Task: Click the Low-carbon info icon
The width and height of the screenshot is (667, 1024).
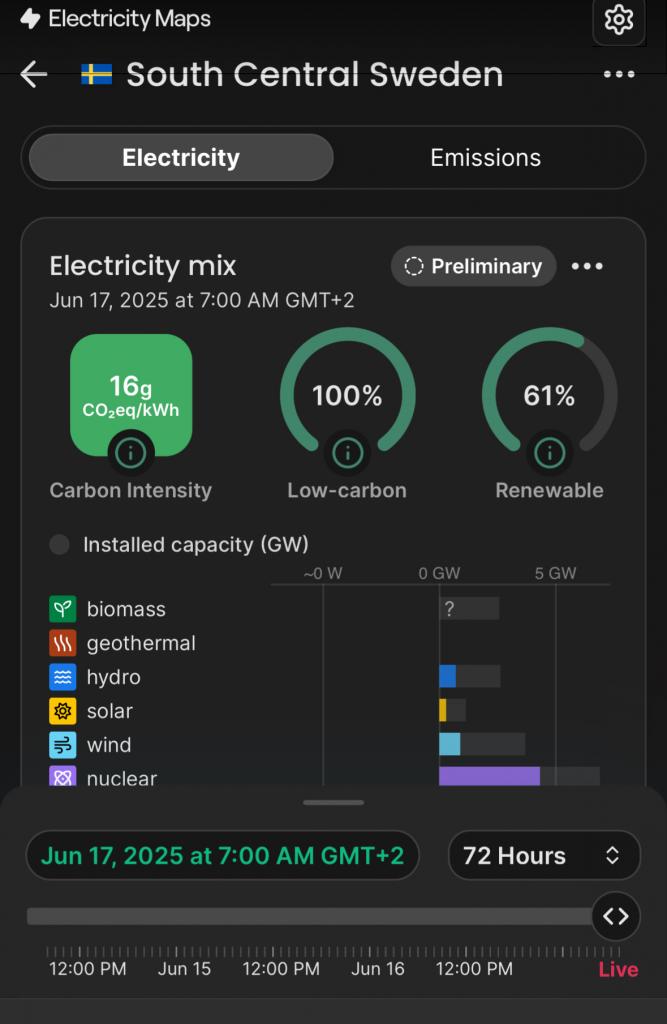Action: tap(347, 453)
